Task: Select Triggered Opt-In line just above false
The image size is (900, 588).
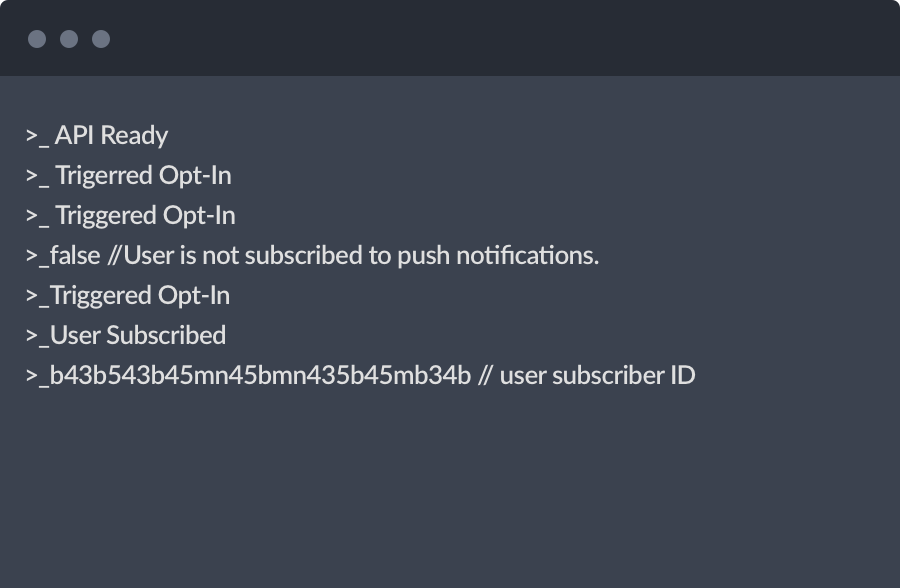Action: (x=131, y=216)
